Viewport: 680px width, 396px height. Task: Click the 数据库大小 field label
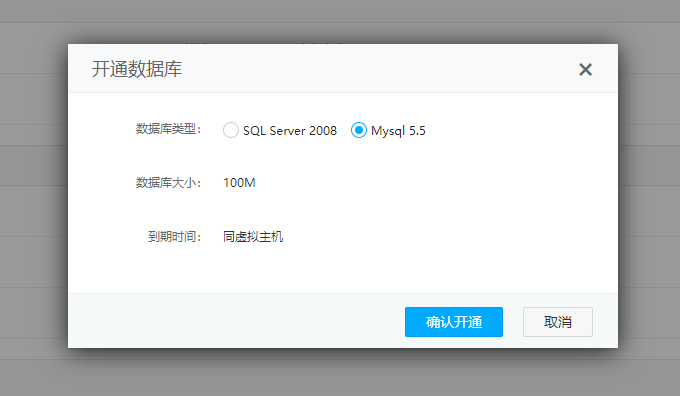point(168,183)
